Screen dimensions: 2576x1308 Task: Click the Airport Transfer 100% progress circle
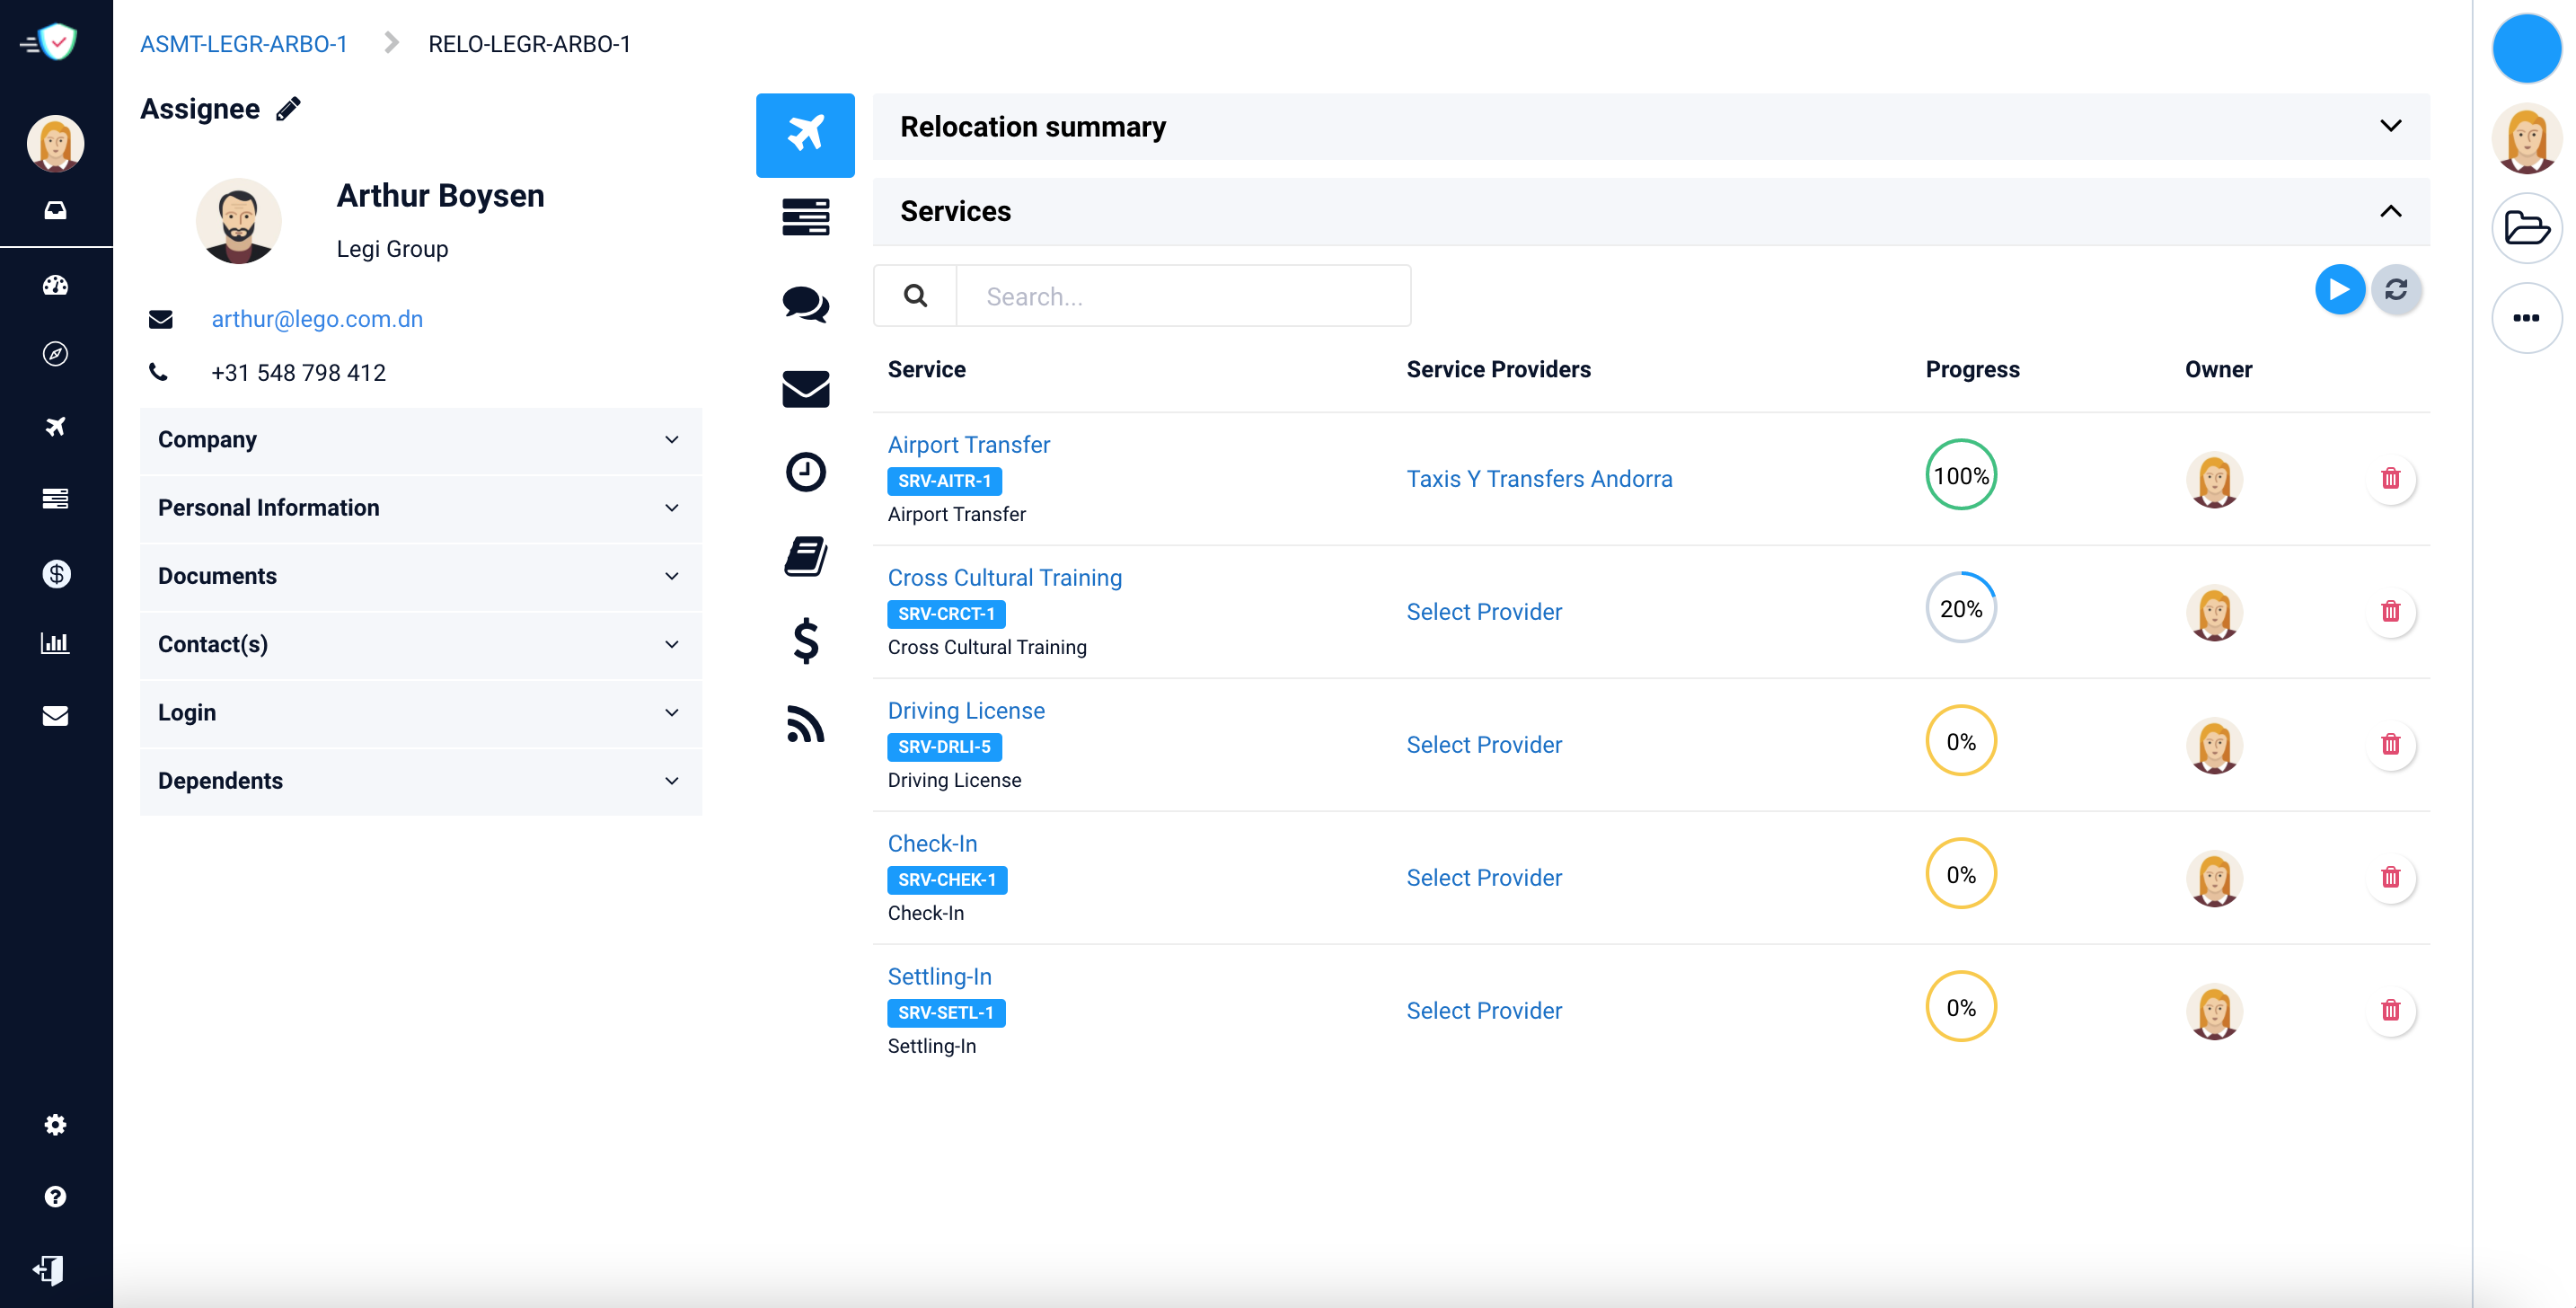[1961, 474]
